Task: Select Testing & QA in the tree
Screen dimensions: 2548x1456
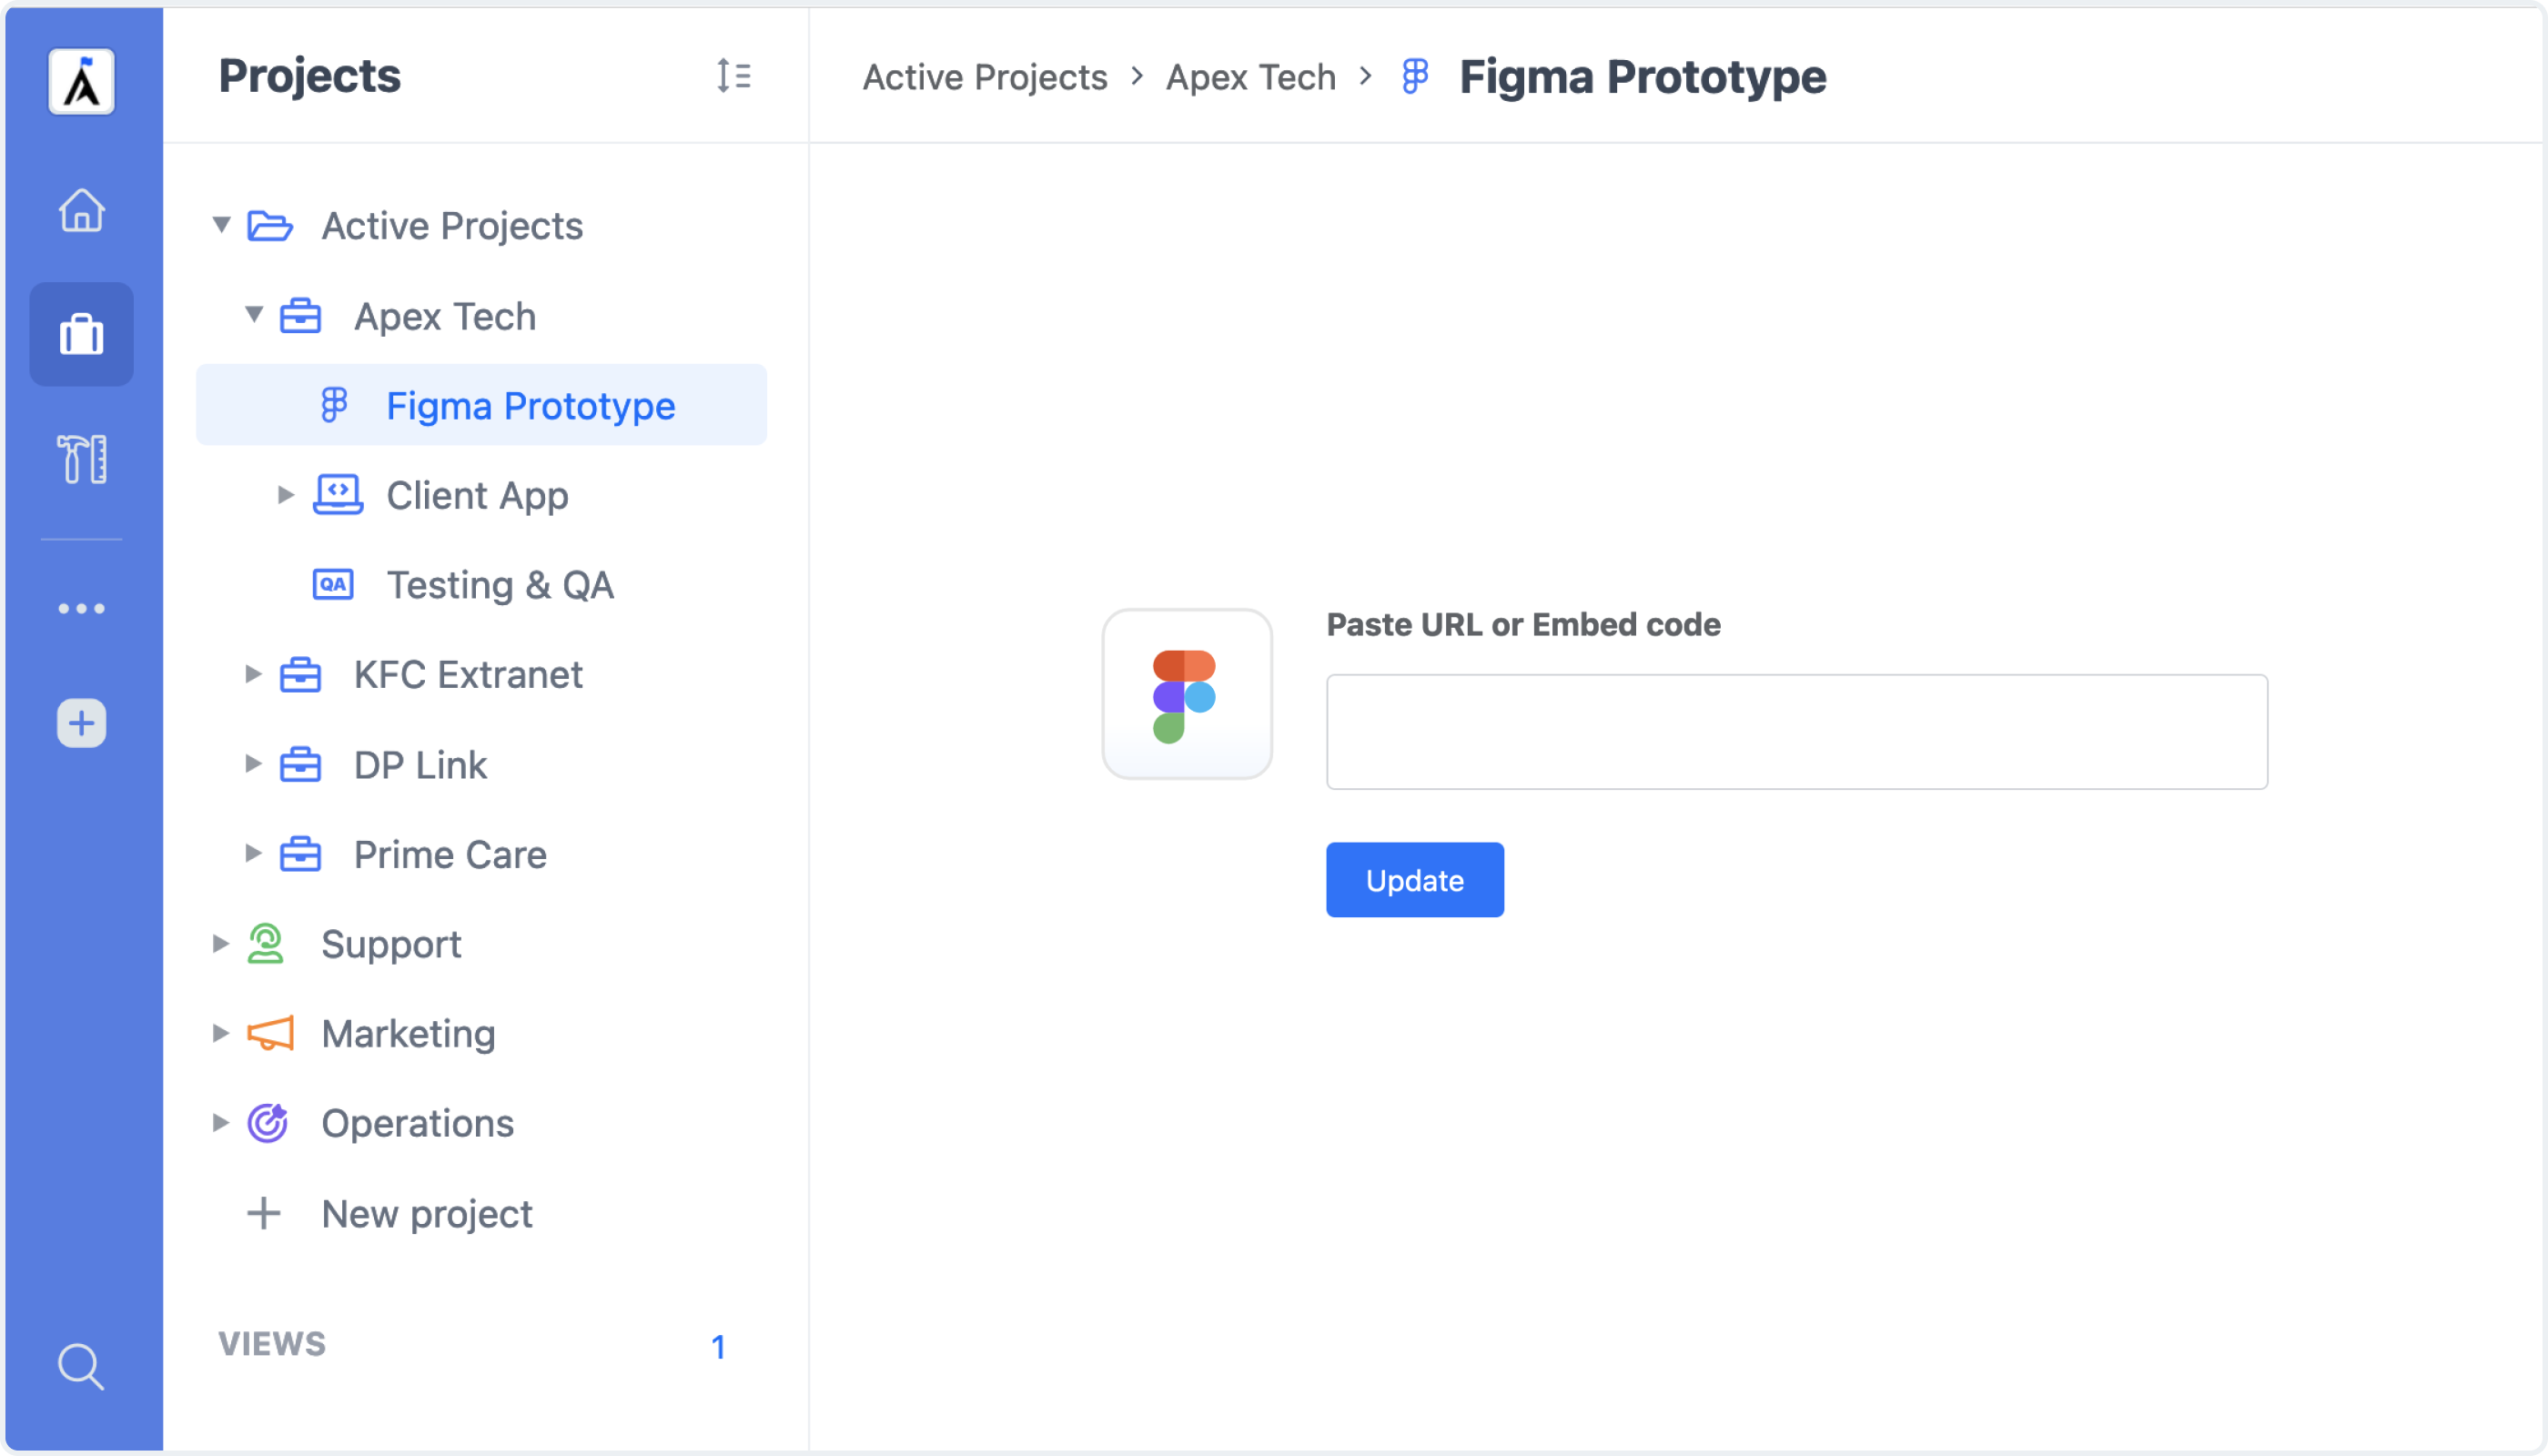Action: point(499,585)
